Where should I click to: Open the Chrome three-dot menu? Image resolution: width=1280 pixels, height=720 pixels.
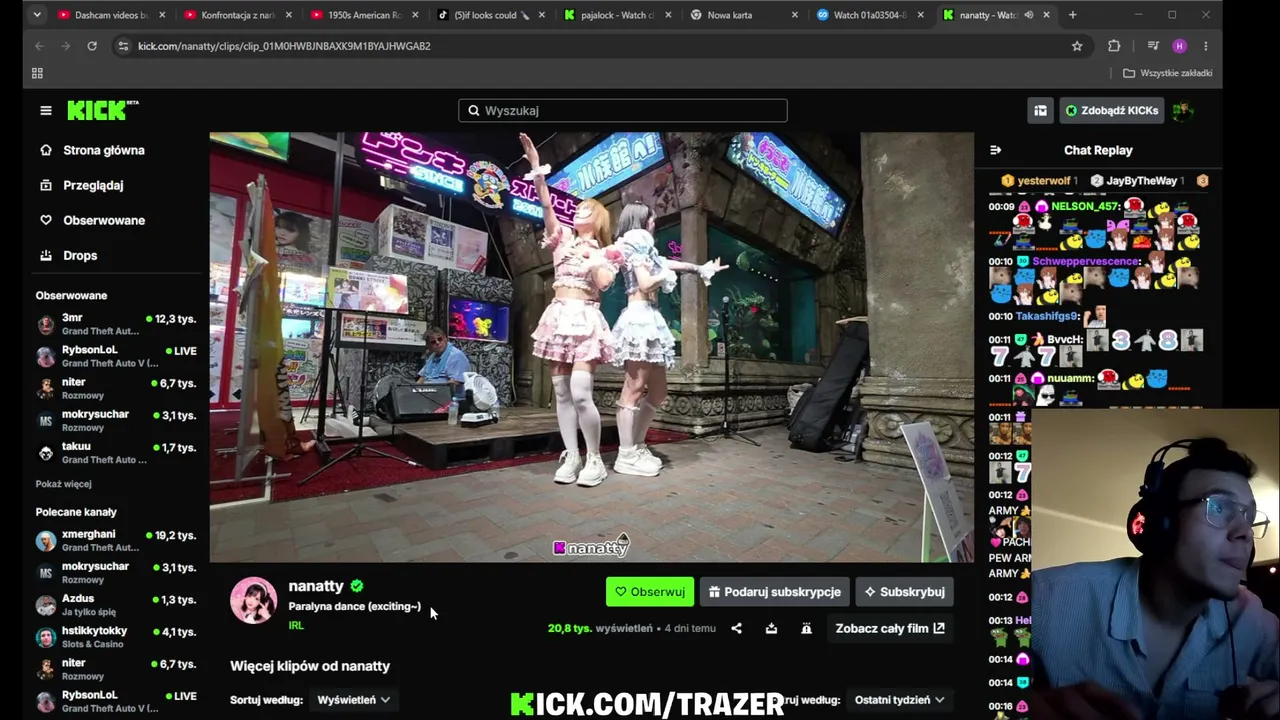(1206, 46)
